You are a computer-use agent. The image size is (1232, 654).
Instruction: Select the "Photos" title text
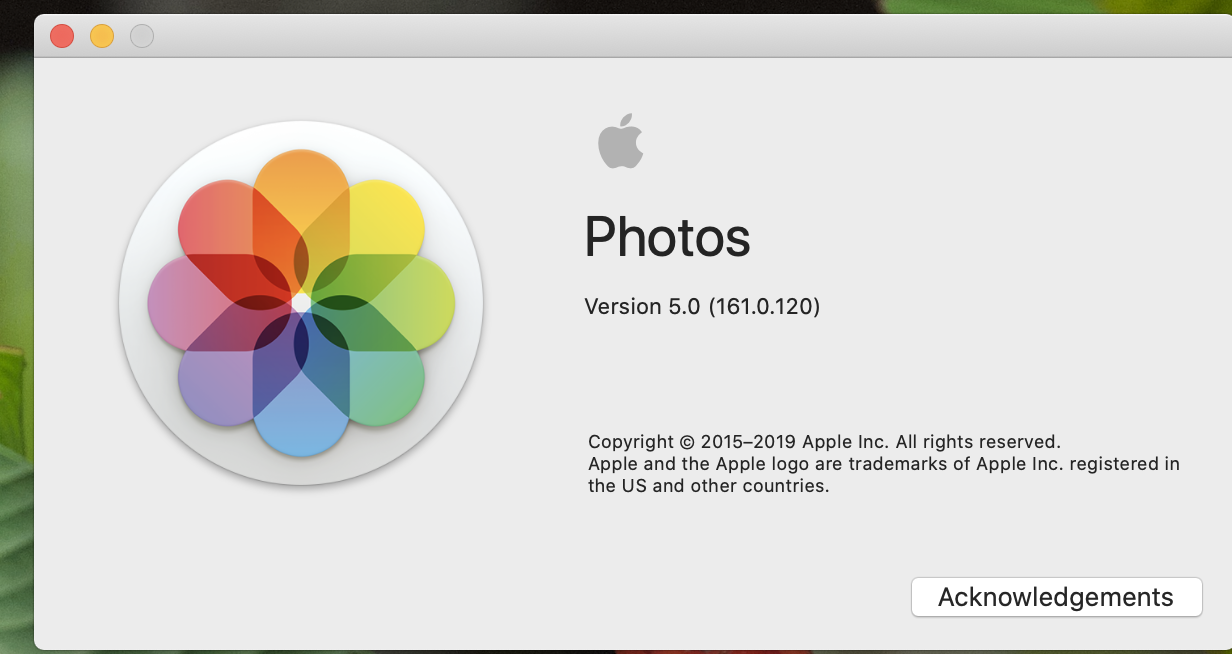click(667, 238)
